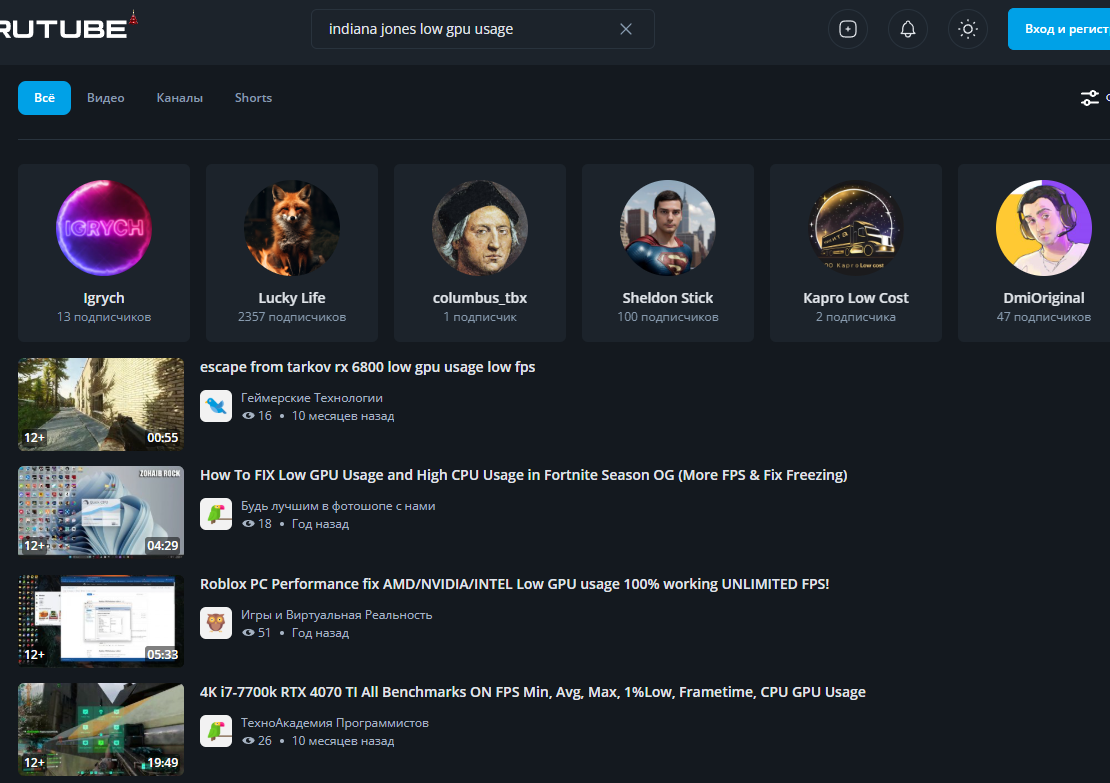Open Sheldon Stick superman avatar

point(668,227)
